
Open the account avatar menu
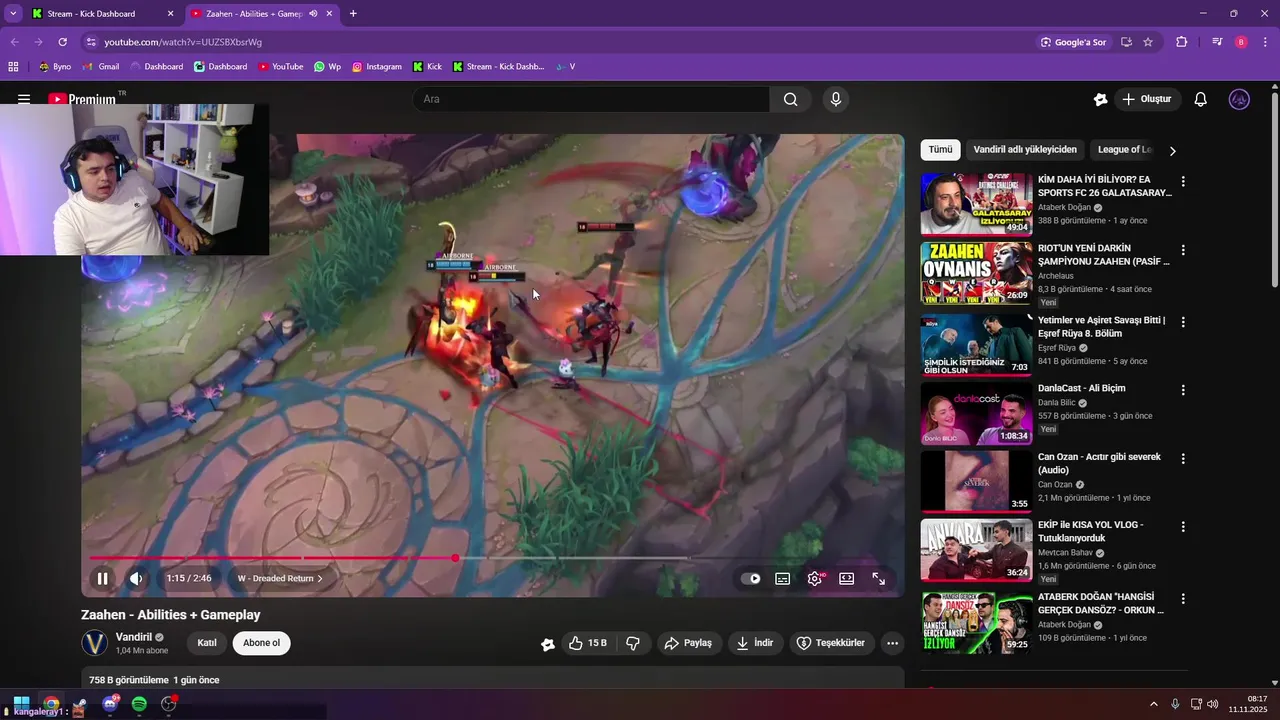[x=1239, y=99]
